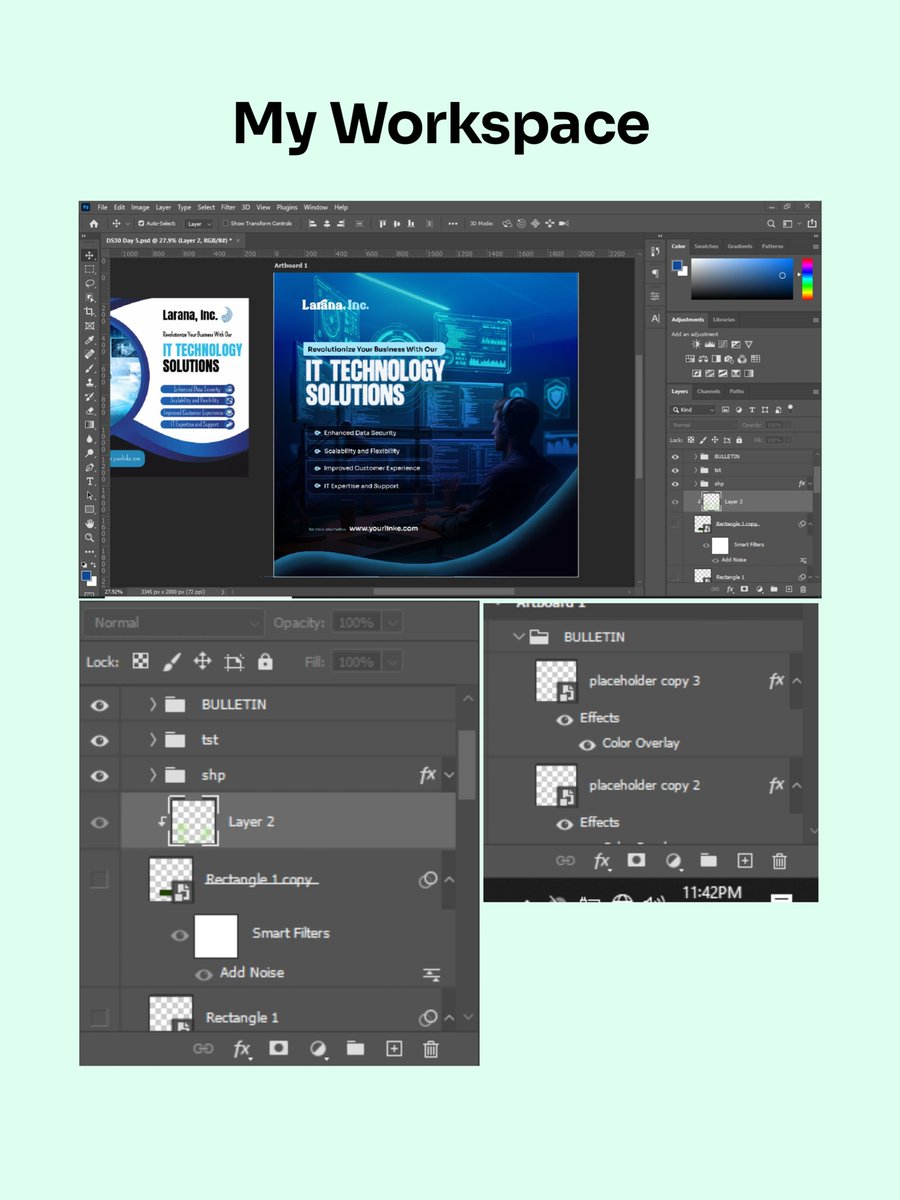Select the Brush tool in the toolbox

click(x=89, y=368)
